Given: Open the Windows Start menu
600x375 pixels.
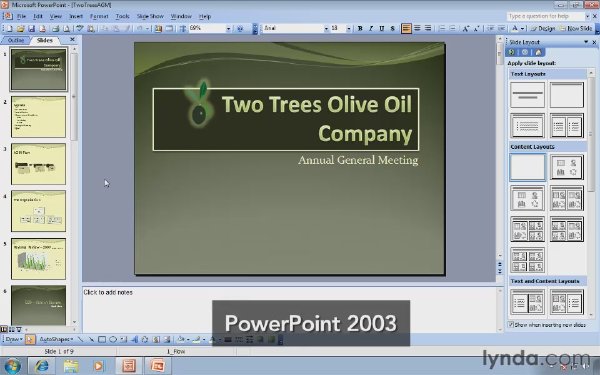Looking at the screenshot, I should tap(12, 366).
